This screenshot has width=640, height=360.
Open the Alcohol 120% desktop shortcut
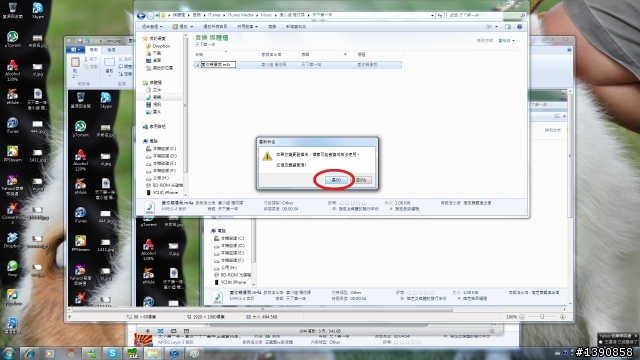coord(12,70)
